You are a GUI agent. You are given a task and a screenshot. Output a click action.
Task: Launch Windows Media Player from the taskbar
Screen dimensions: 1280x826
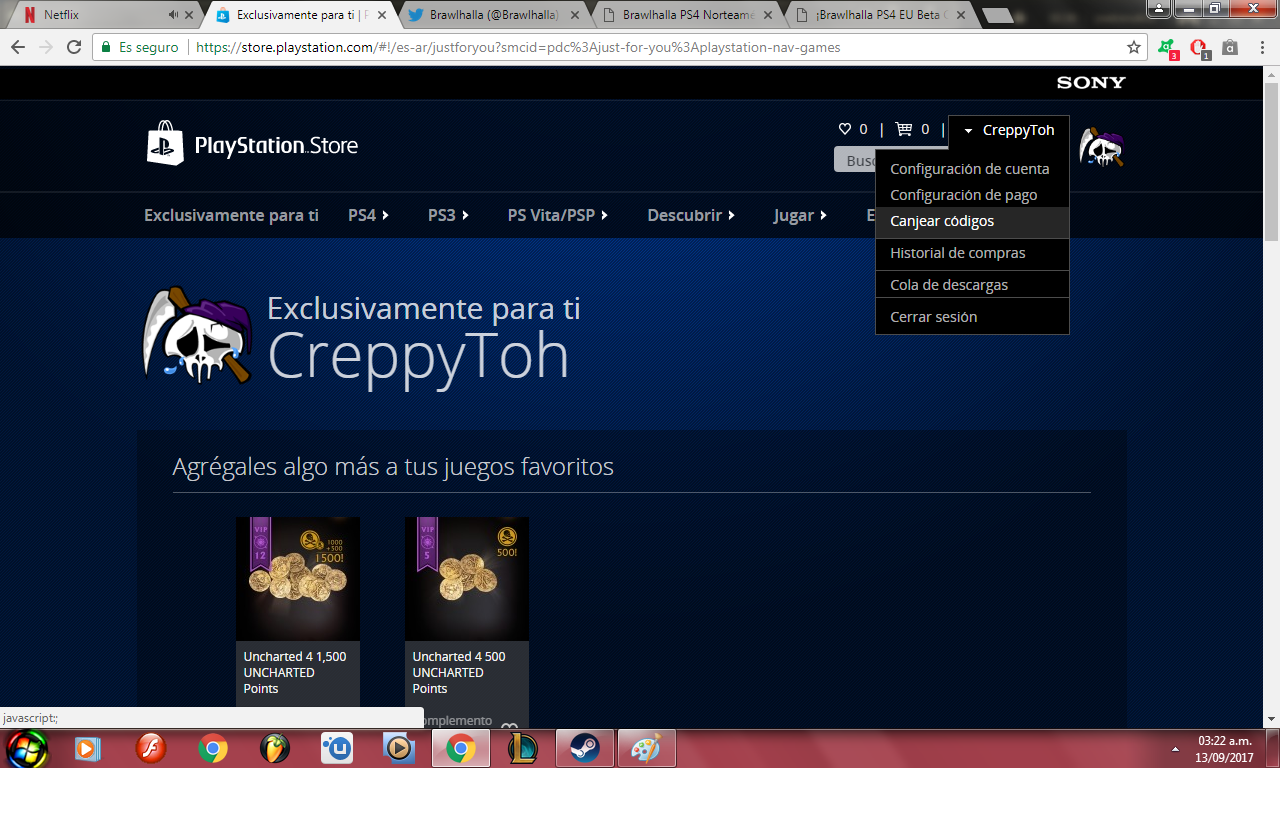coord(88,748)
